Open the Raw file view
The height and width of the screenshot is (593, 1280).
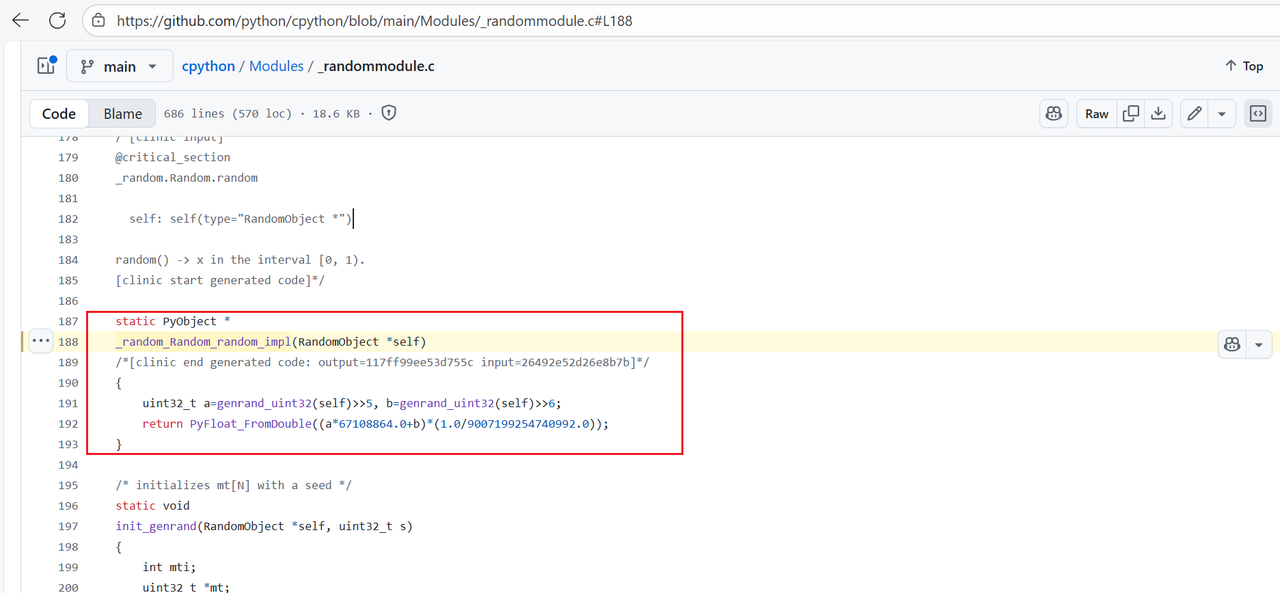click(1097, 114)
